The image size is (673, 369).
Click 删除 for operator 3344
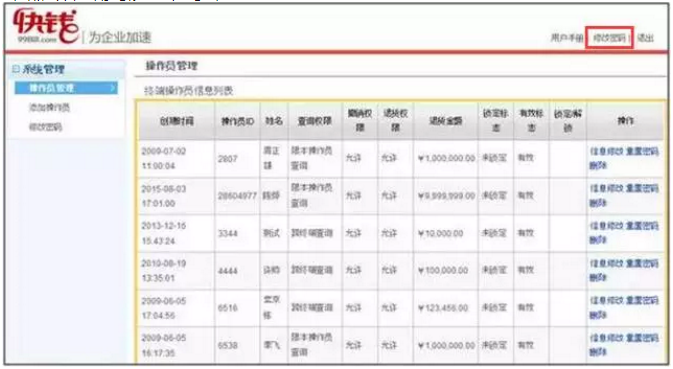598,240
